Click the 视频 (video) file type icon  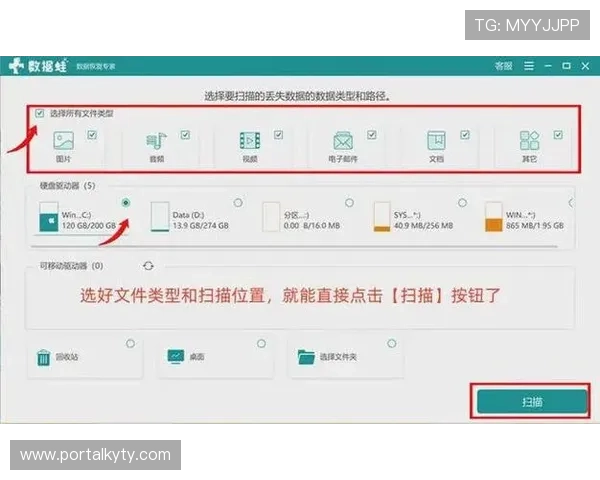click(250, 140)
